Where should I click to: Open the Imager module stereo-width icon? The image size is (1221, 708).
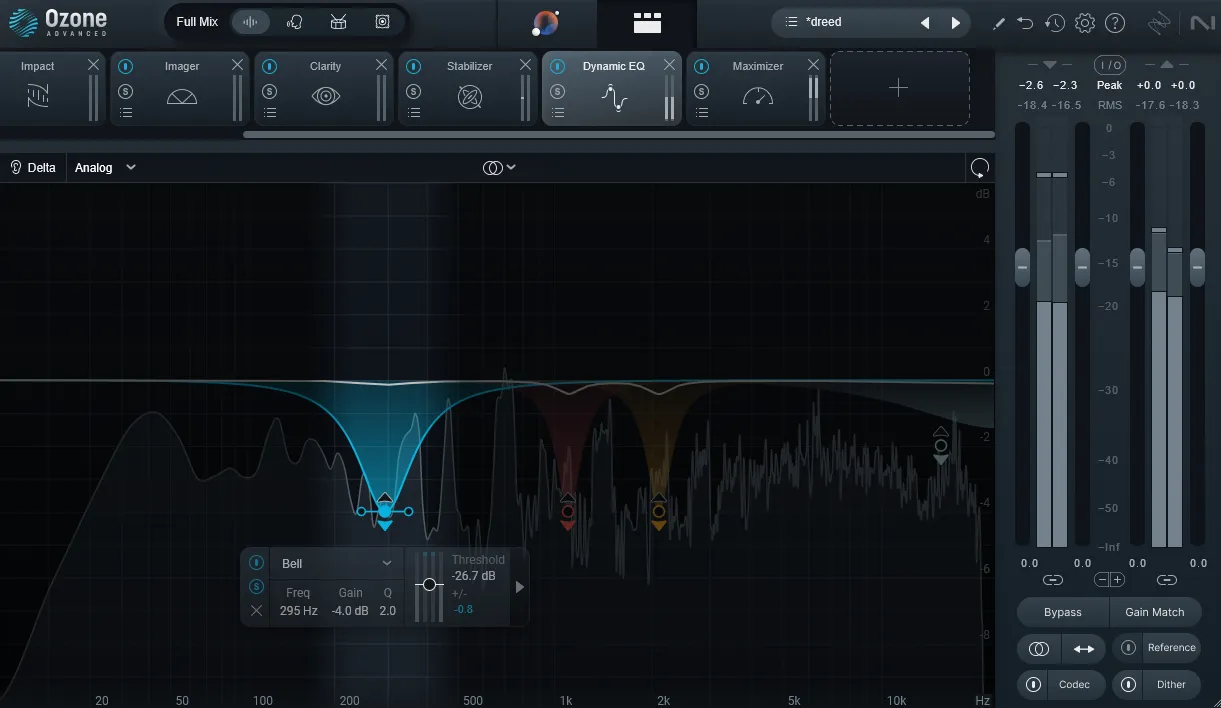coord(182,97)
